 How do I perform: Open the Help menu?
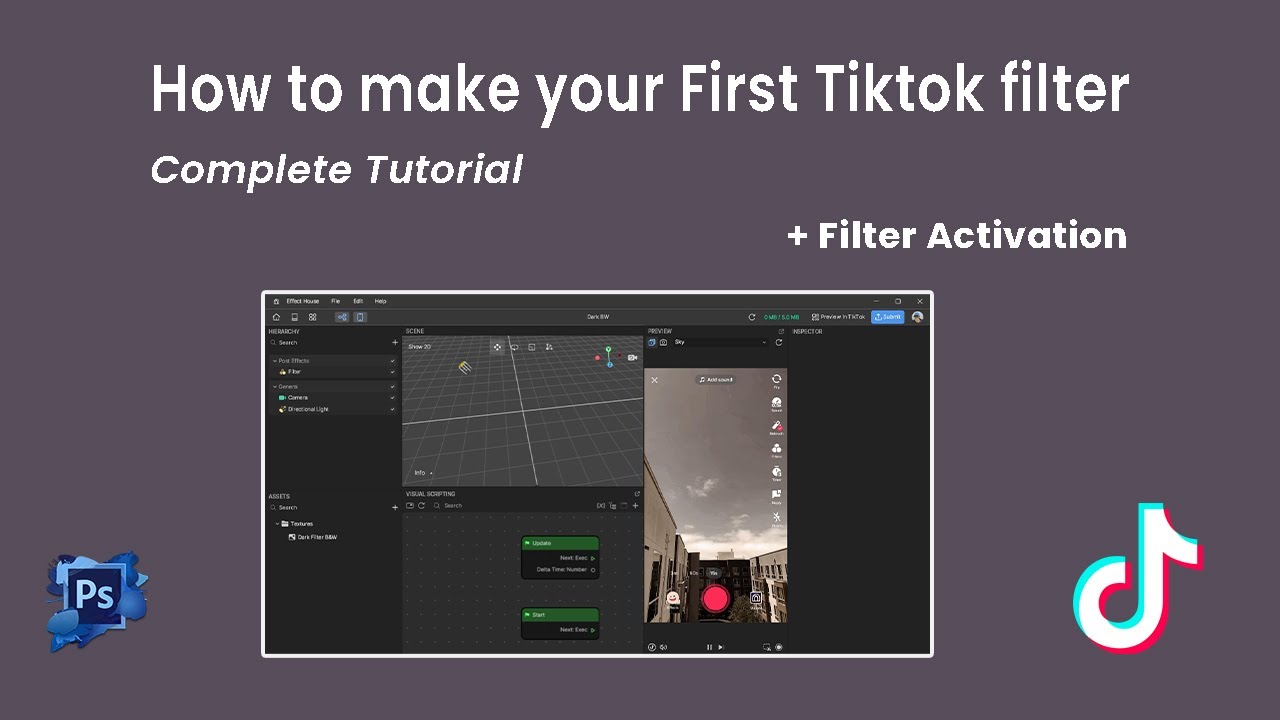pyautogui.click(x=380, y=301)
